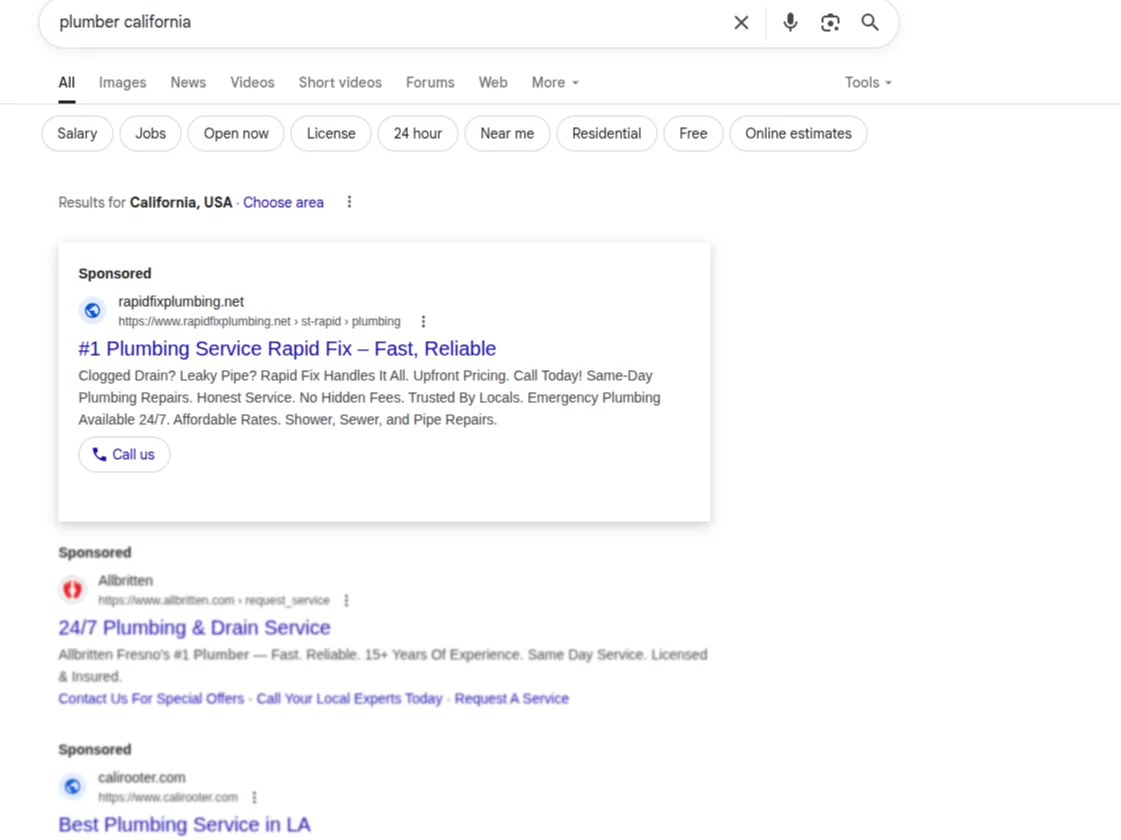Select the 24 hour chip

(418, 134)
